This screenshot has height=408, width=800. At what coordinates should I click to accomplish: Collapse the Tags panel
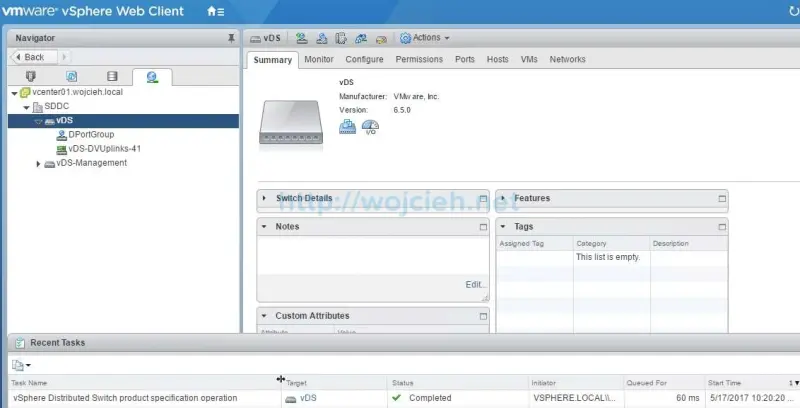(503, 226)
